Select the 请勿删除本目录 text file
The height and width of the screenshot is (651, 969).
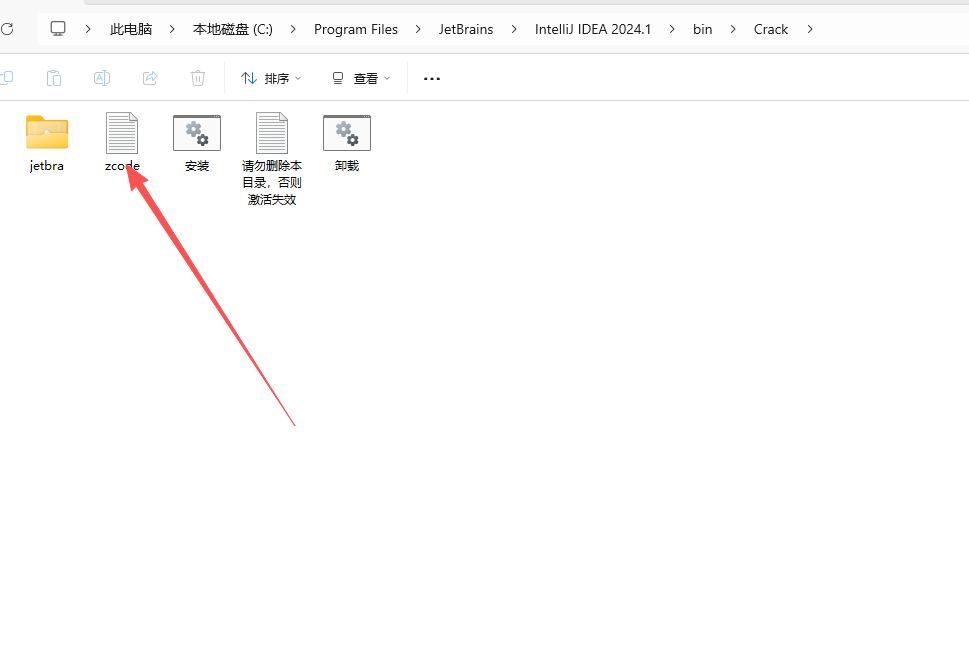point(271,132)
